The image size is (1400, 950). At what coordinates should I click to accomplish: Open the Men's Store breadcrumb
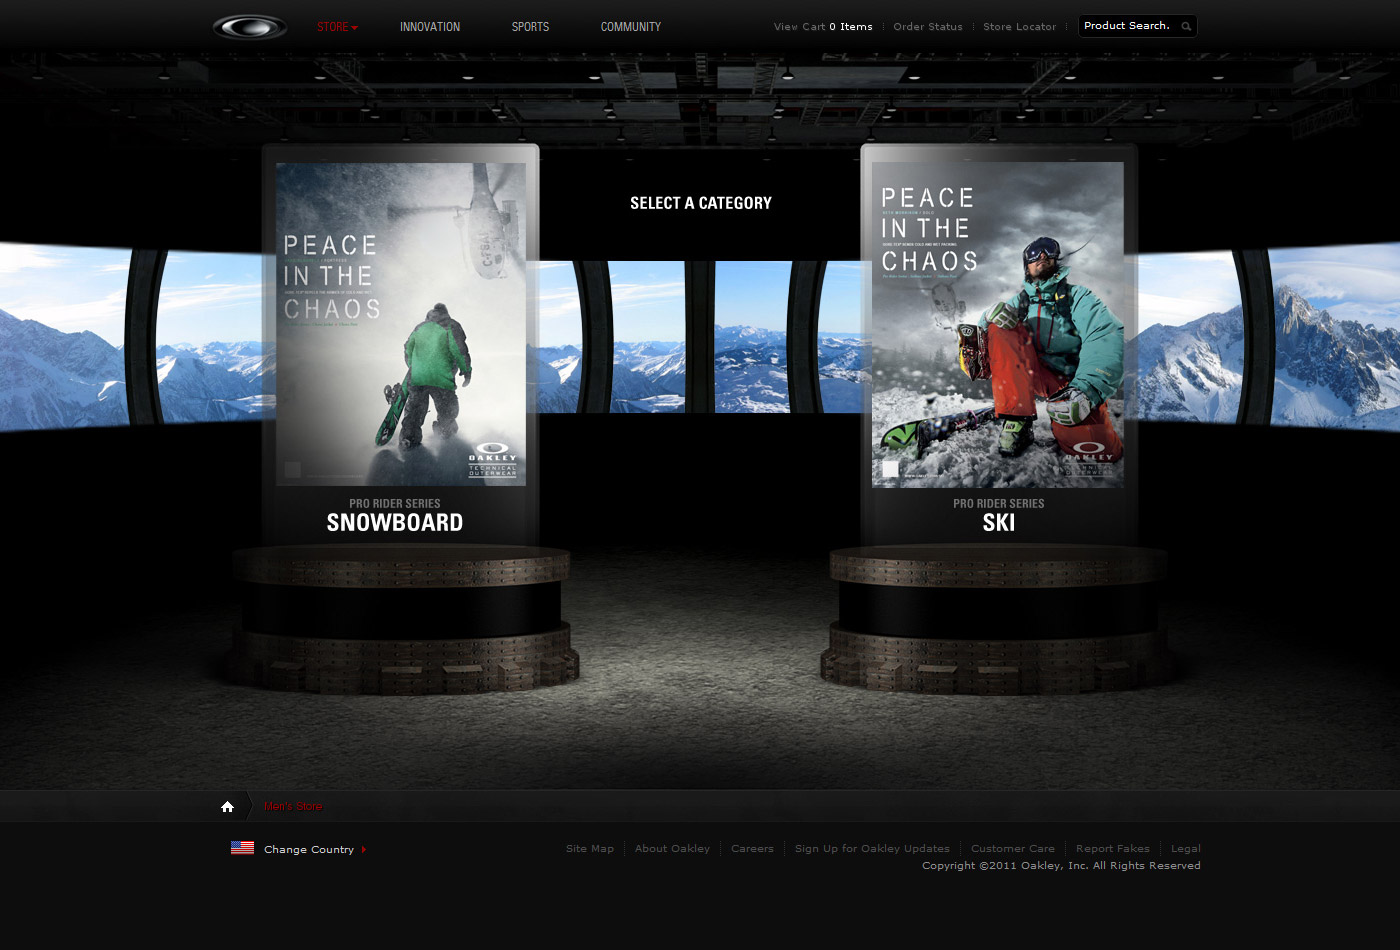coord(293,806)
